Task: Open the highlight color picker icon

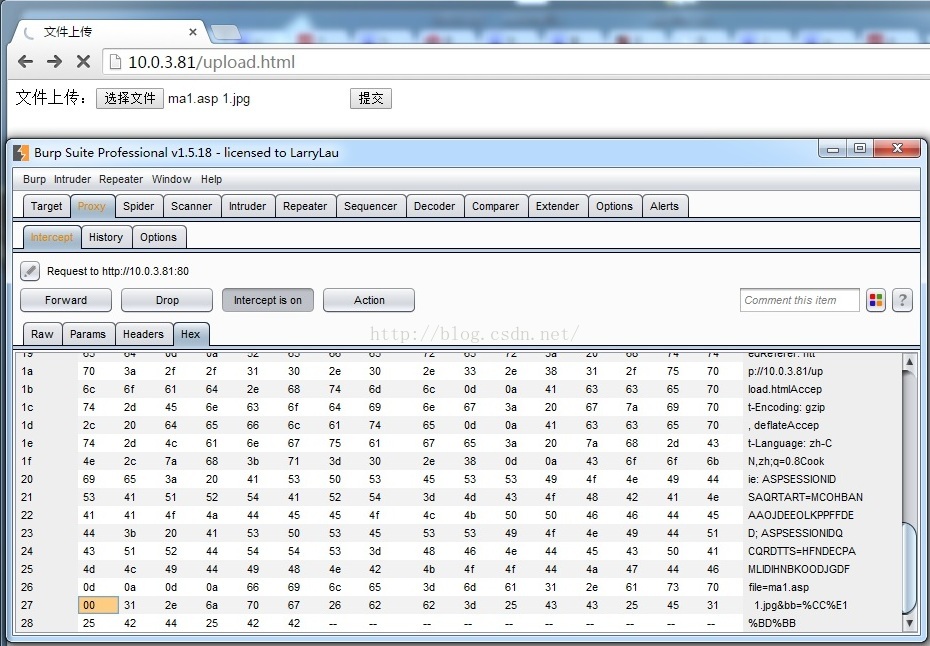Action: (875, 300)
